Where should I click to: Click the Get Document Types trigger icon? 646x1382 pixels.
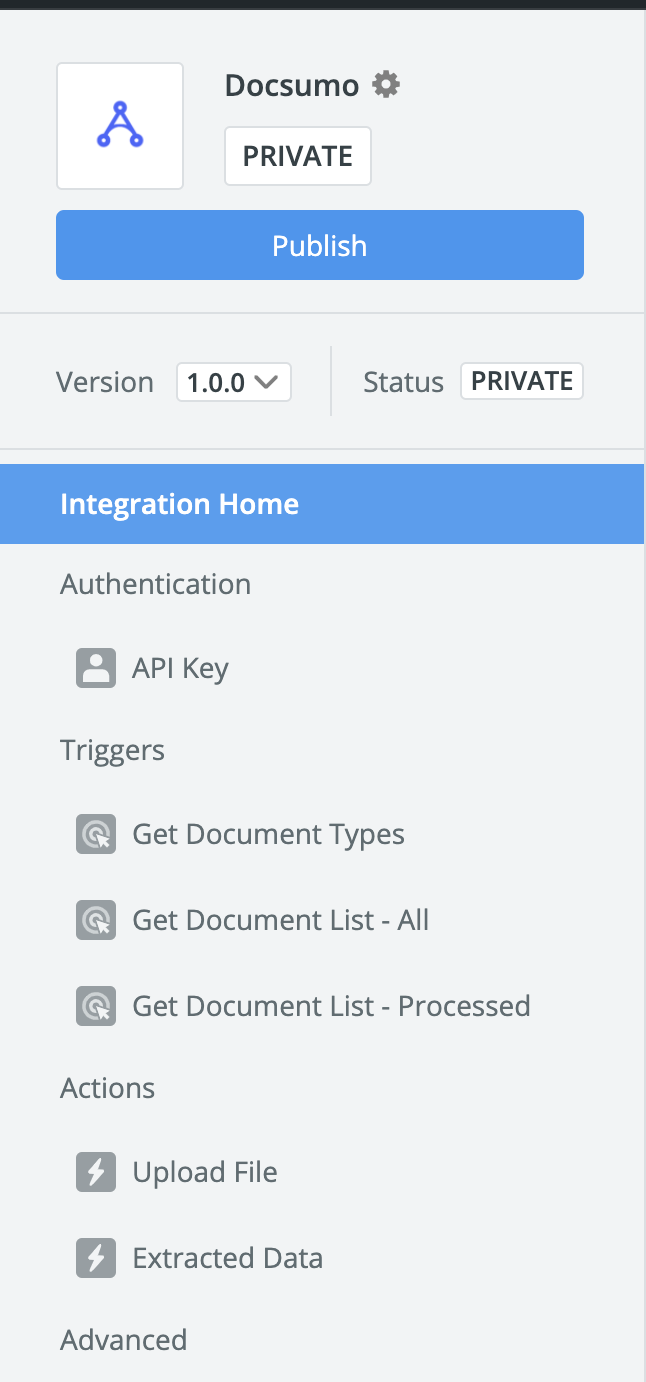tap(96, 834)
